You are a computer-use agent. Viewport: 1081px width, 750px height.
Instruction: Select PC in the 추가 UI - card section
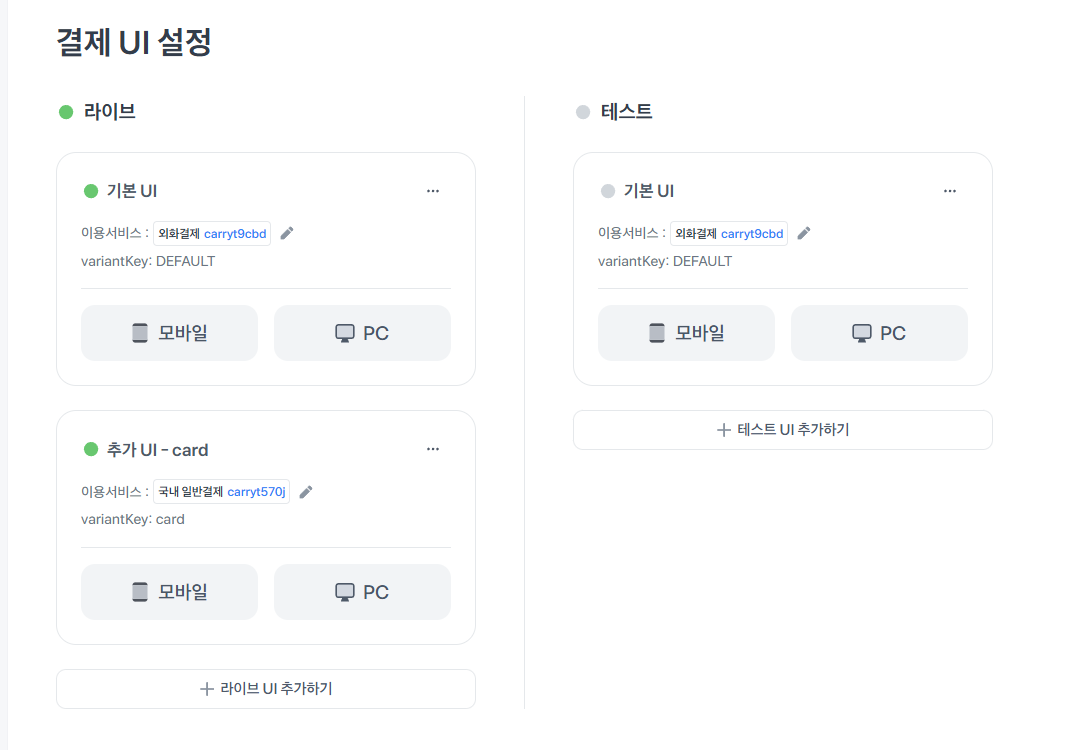click(362, 592)
